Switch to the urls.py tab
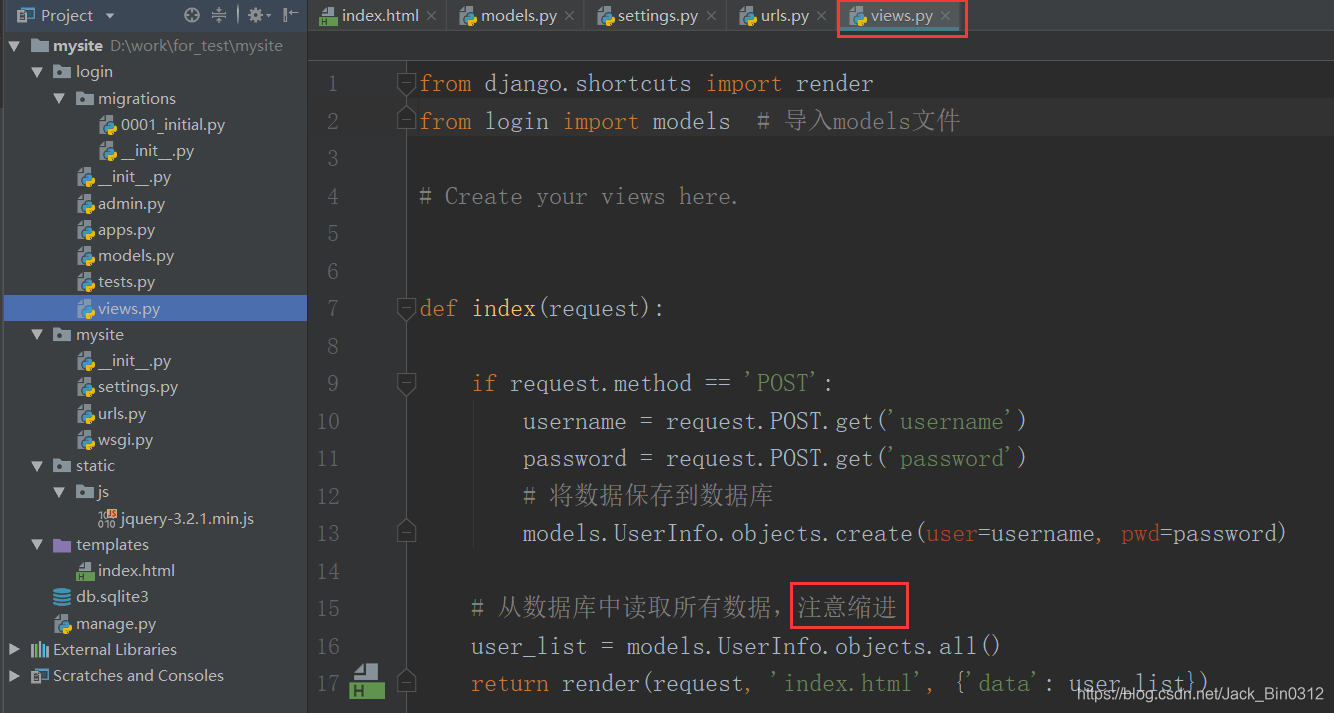 (784, 16)
